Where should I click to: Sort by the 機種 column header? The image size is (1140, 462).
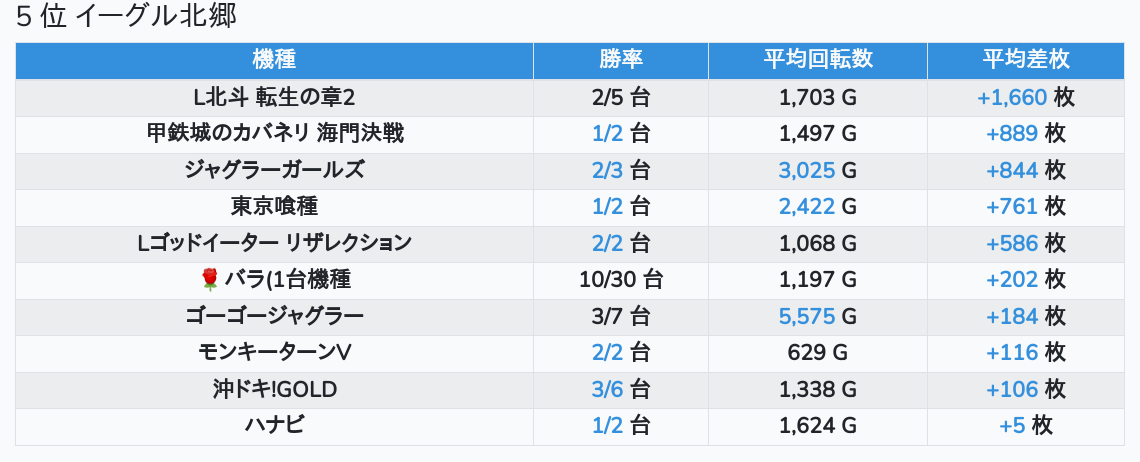[274, 59]
